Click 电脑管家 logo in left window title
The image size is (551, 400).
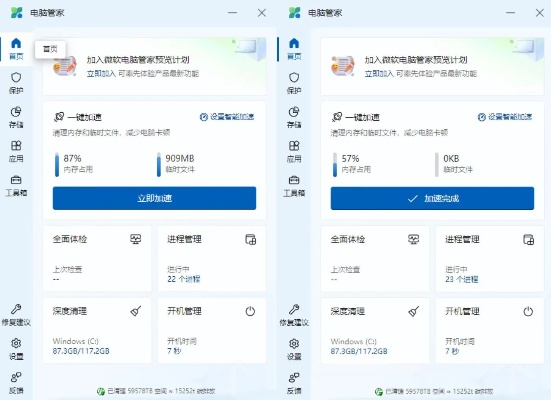click(x=17, y=13)
